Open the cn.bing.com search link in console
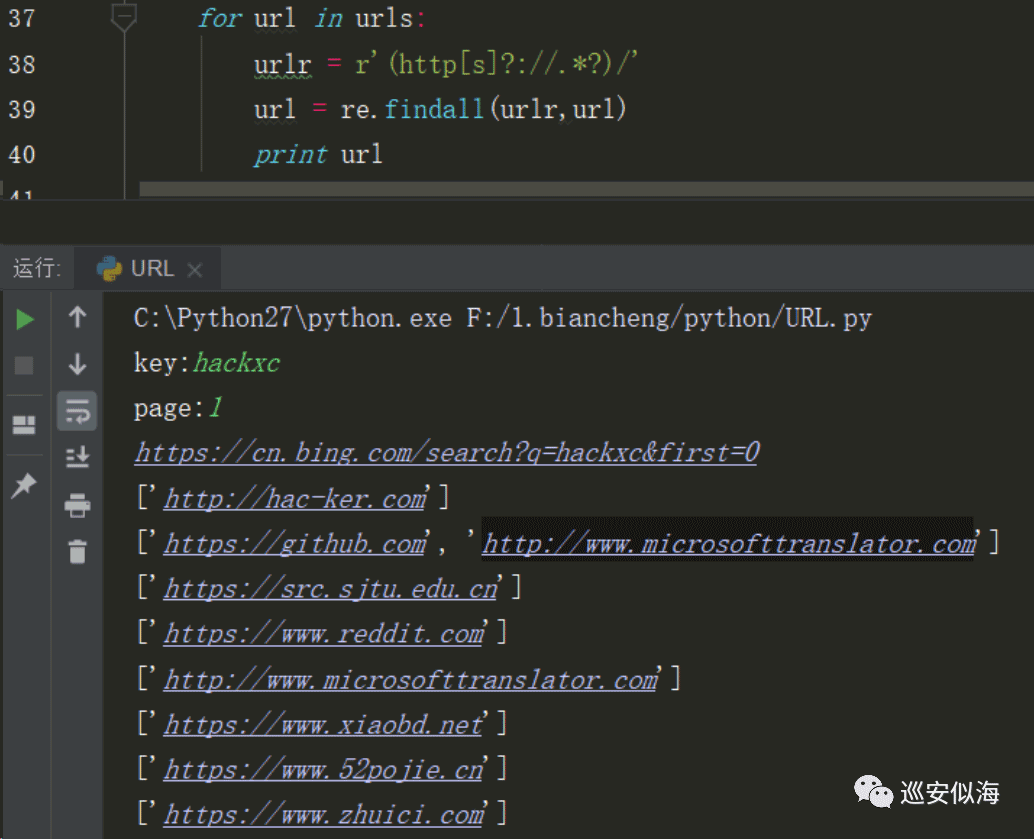1034x839 pixels. tap(446, 452)
